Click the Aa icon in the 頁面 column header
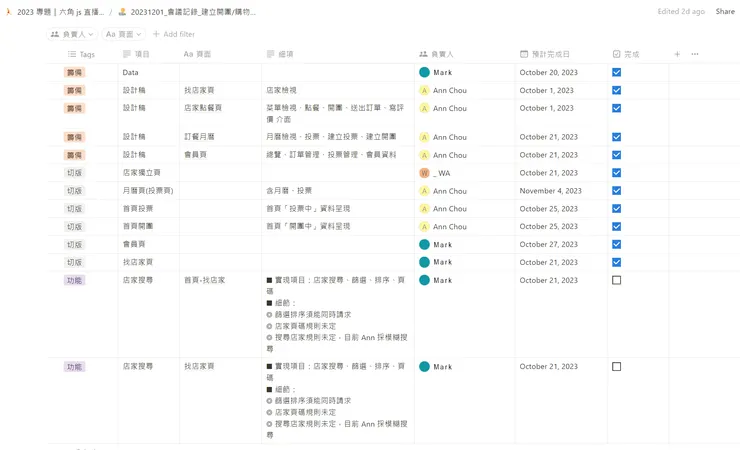This screenshot has height=450, width=740. (x=188, y=54)
